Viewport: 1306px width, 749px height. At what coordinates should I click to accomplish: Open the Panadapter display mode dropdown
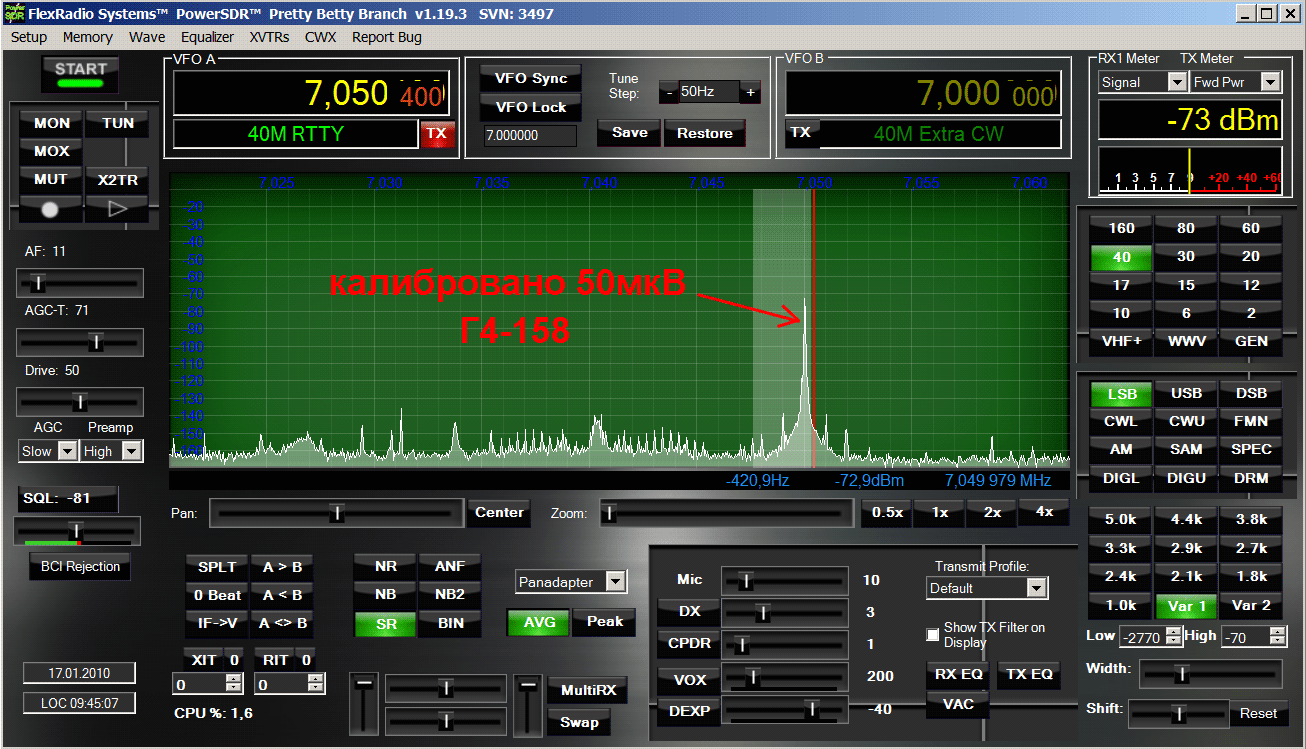point(615,582)
